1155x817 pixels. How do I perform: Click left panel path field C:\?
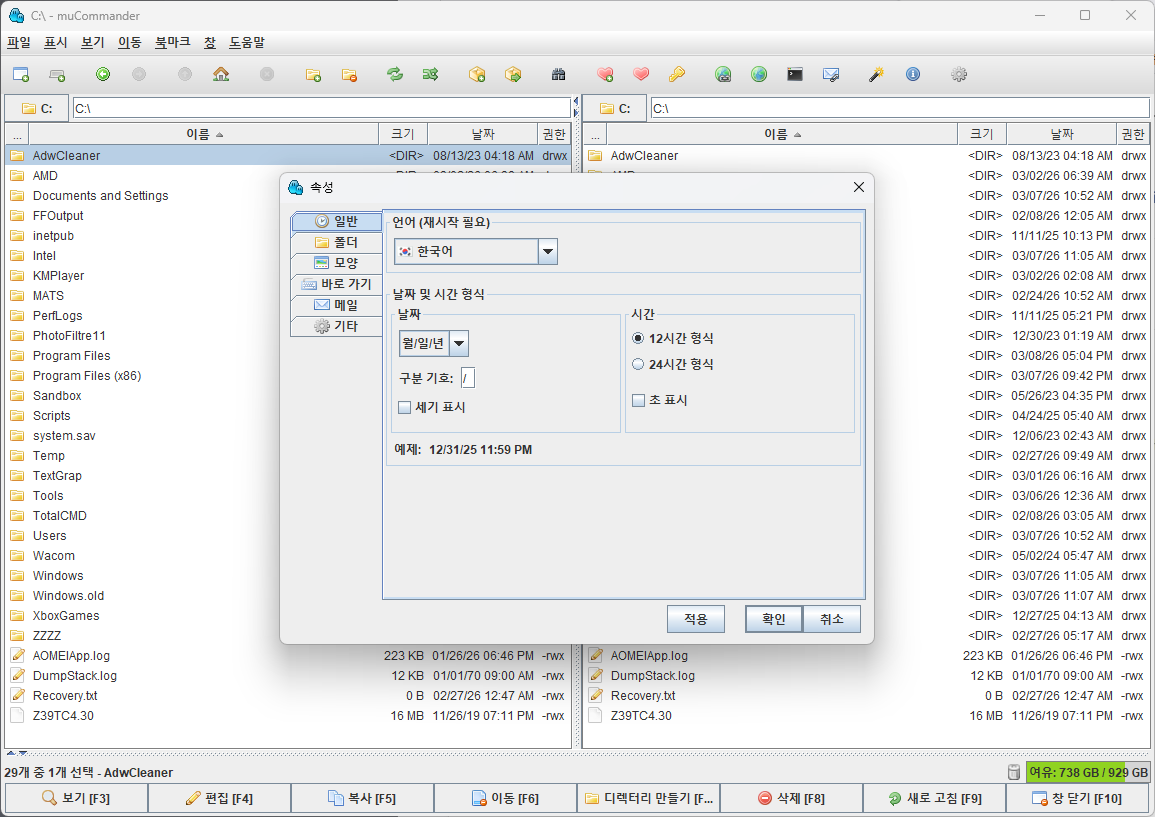(x=321, y=108)
